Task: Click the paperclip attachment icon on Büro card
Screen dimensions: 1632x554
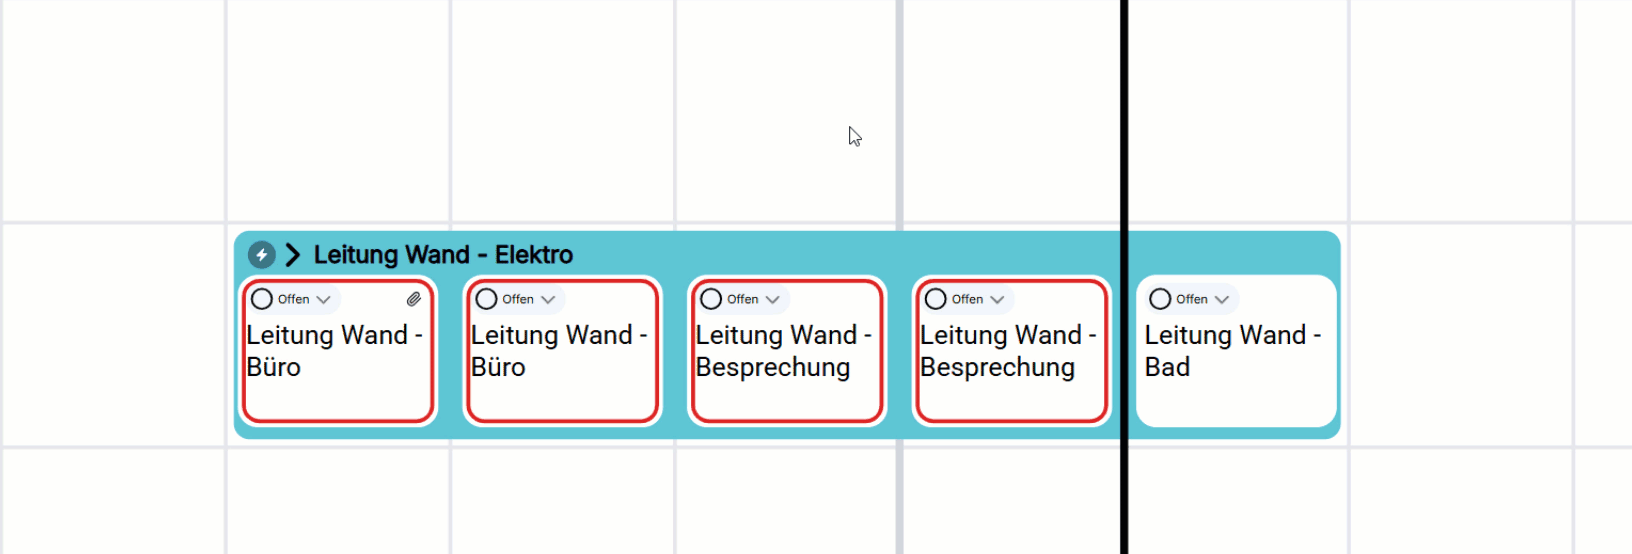Action: (x=413, y=299)
